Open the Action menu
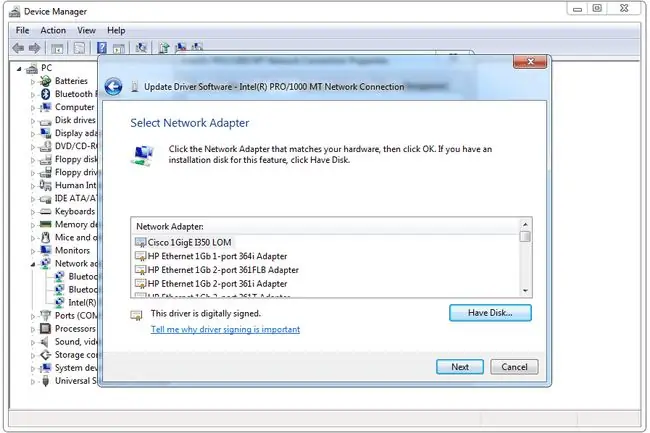Image resolution: width=650 pixels, height=433 pixels. pos(53,30)
